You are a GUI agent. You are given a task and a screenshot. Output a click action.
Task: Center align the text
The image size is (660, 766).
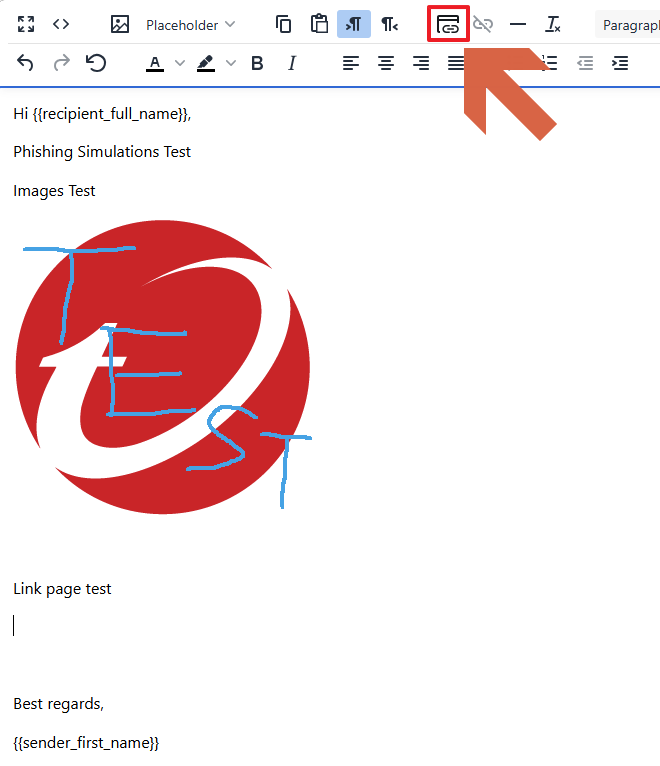386,63
